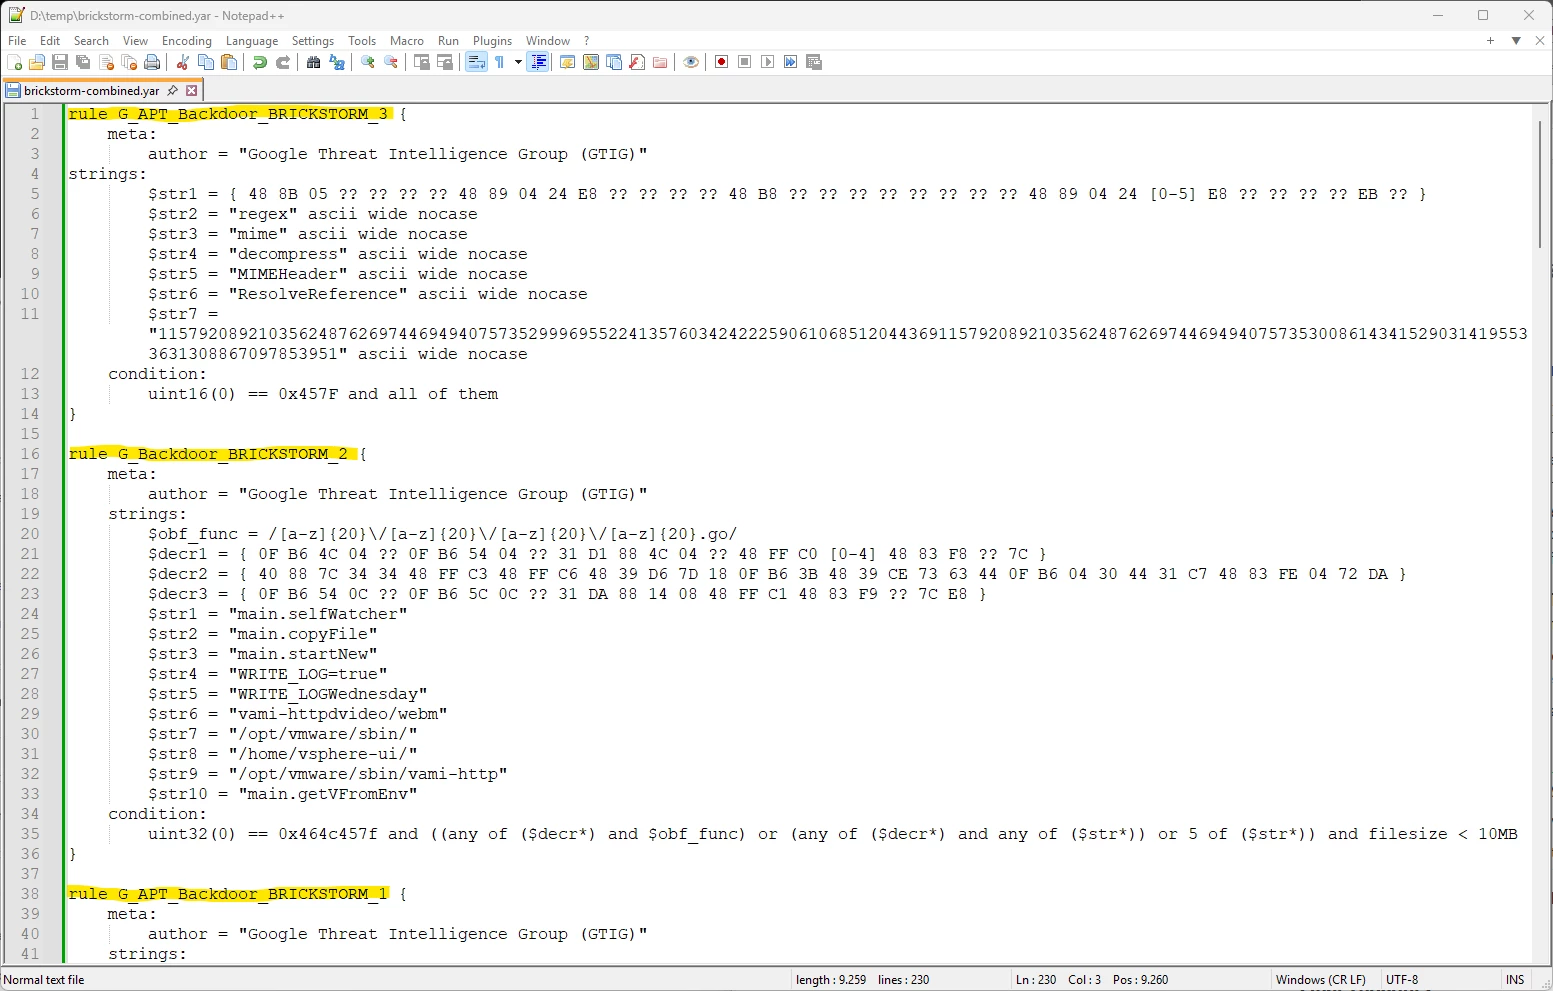
Task: Open the Run menu
Action: pyautogui.click(x=448, y=41)
